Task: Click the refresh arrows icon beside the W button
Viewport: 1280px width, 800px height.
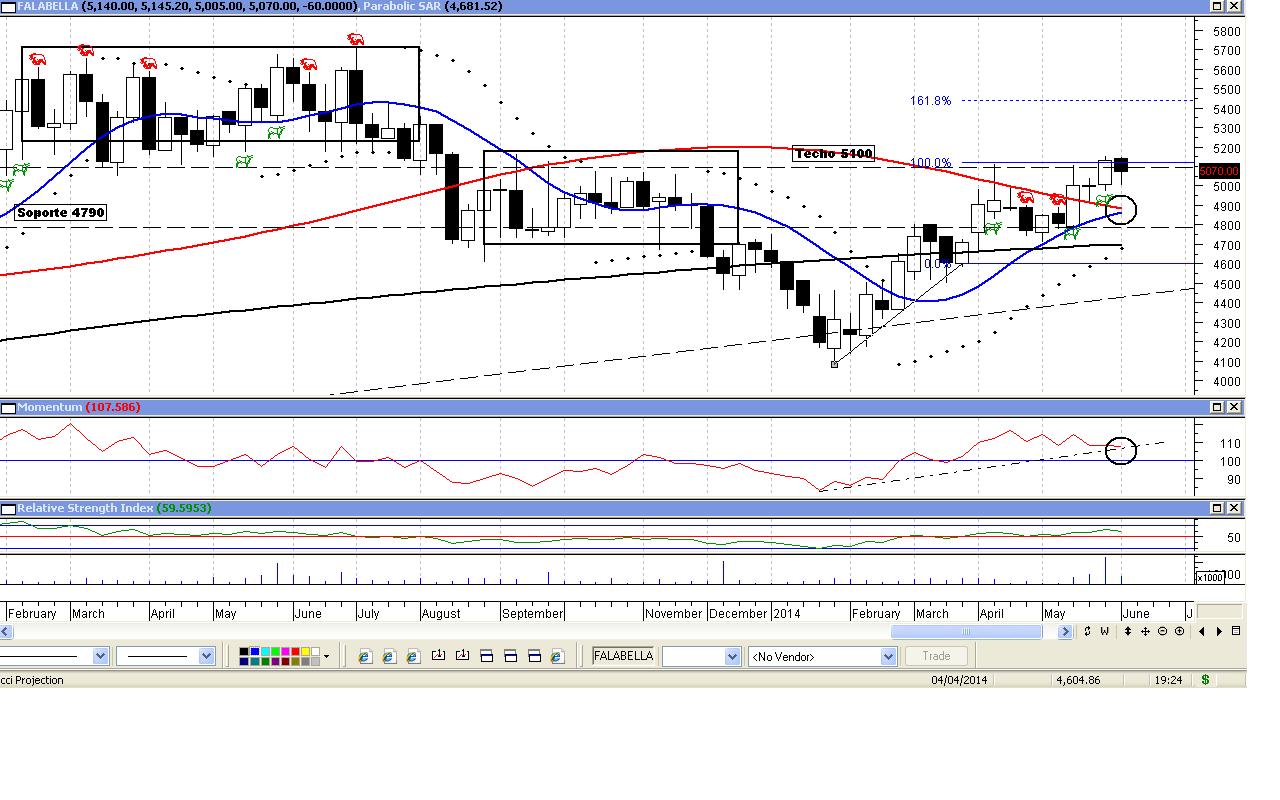Action: coord(1088,631)
